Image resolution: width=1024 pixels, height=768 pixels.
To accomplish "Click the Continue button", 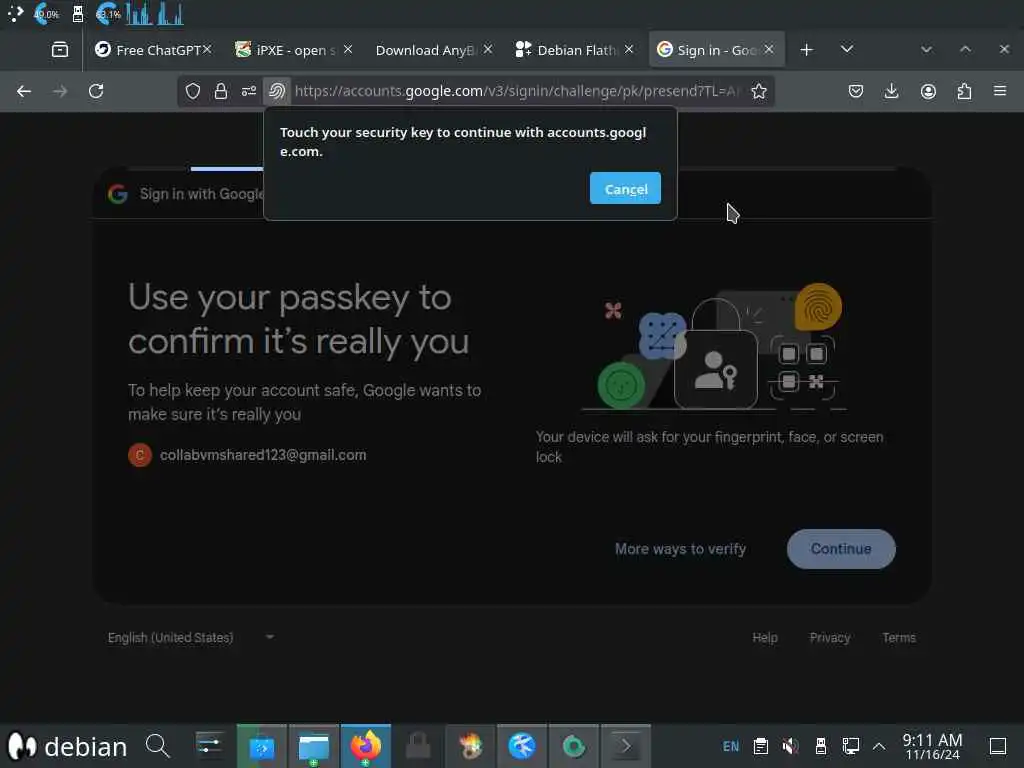I will click(841, 549).
